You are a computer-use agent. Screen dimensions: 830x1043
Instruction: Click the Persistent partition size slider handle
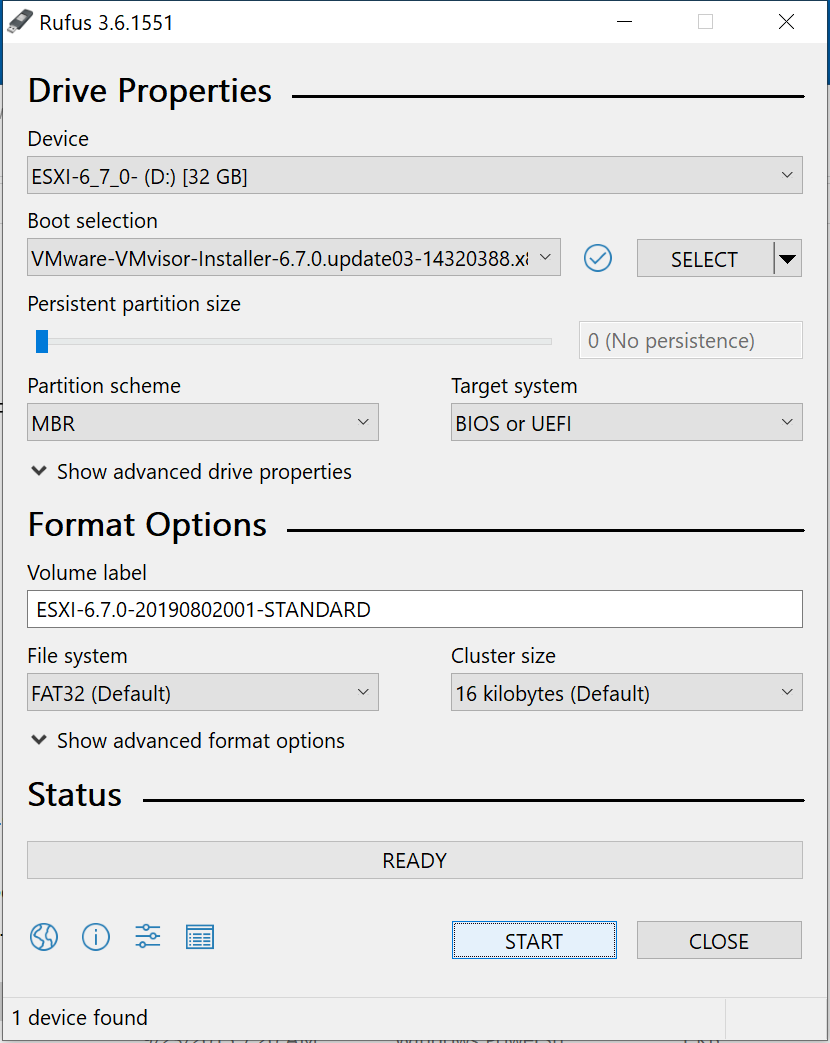click(42, 342)
